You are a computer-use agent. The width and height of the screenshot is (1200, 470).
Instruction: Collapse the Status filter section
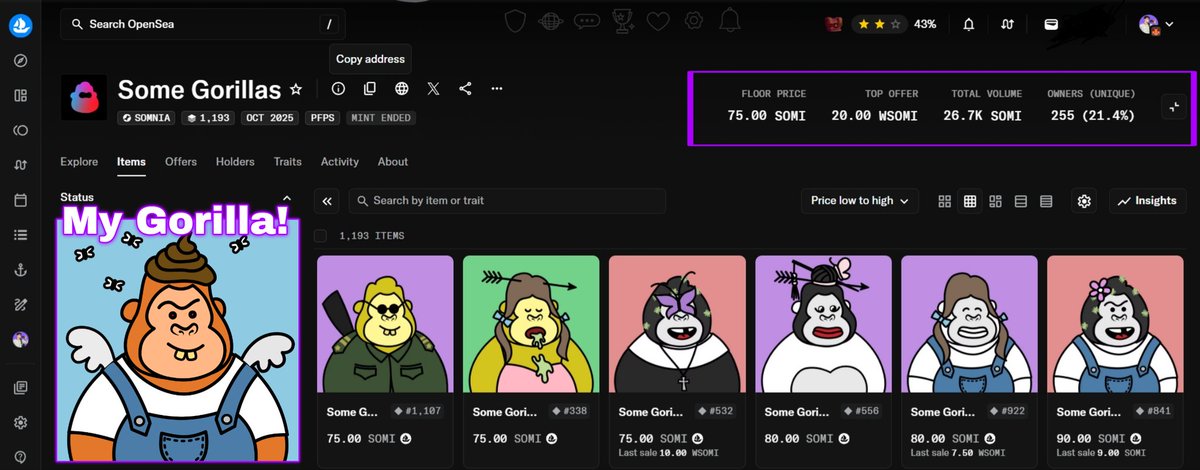click(x=286, y=198)
